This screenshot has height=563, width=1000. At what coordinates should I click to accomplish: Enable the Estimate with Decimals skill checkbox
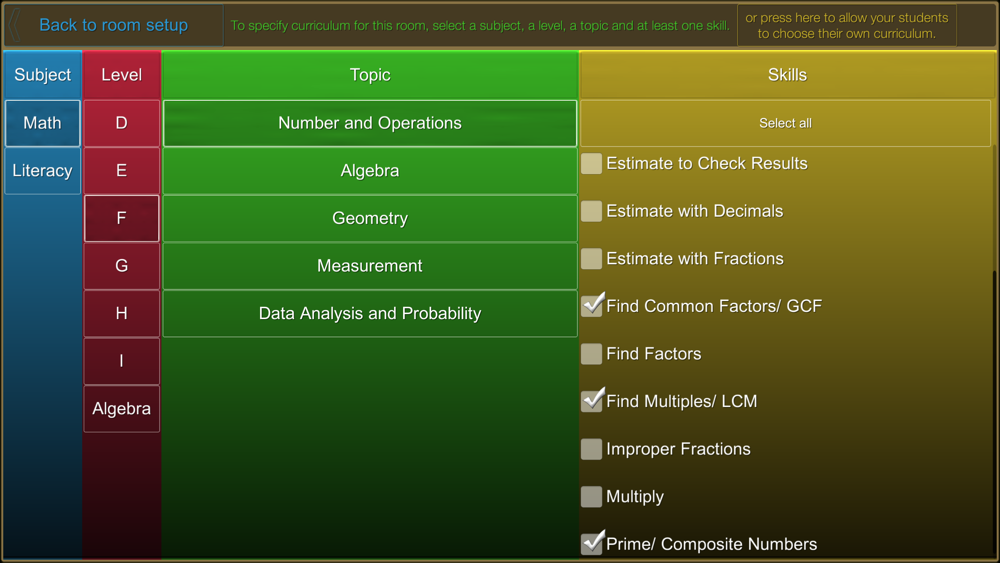592,211
